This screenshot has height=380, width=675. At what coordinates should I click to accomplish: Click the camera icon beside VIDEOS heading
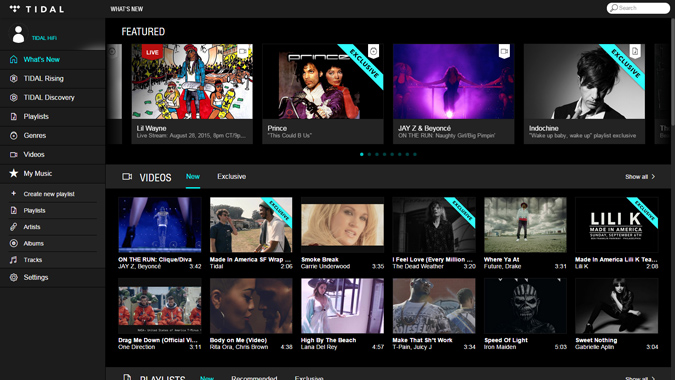127,176
